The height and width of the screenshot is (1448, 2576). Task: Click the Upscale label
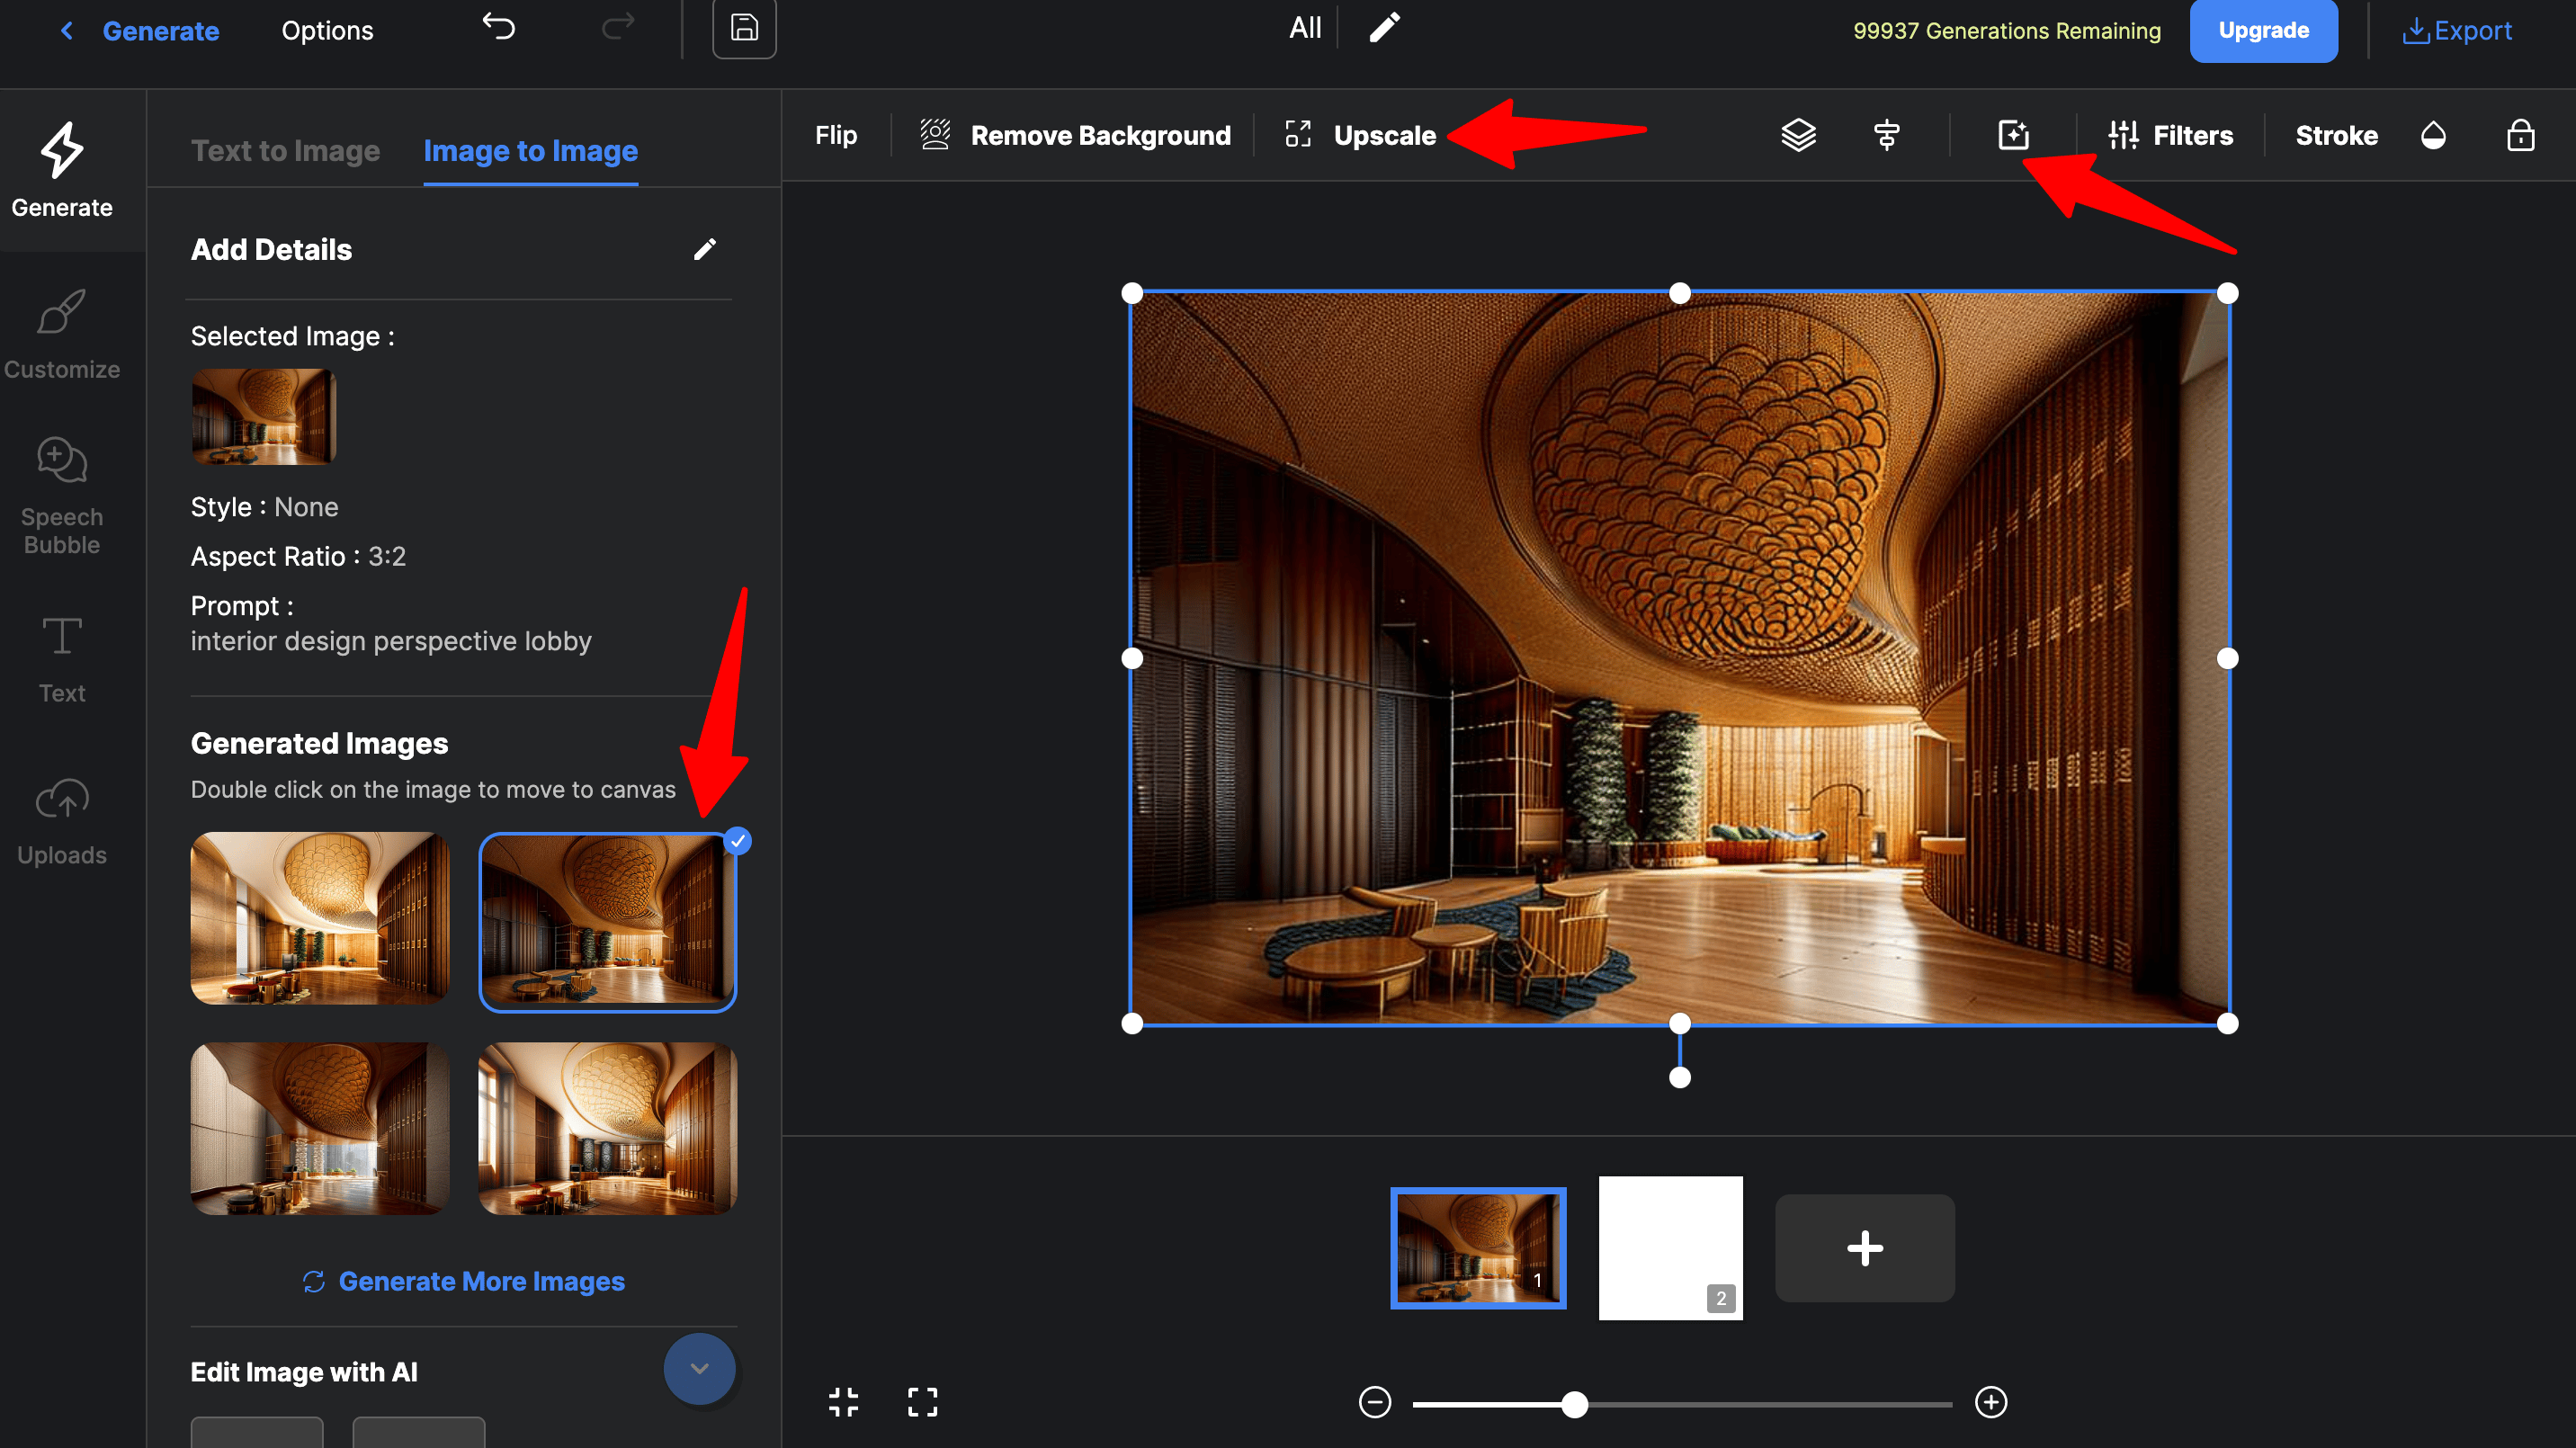[x=1384, y=135]
